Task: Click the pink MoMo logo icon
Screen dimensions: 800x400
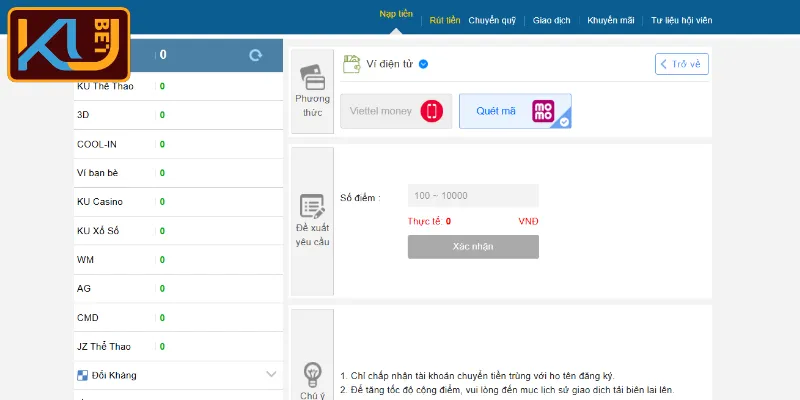Action: (543, 111)
